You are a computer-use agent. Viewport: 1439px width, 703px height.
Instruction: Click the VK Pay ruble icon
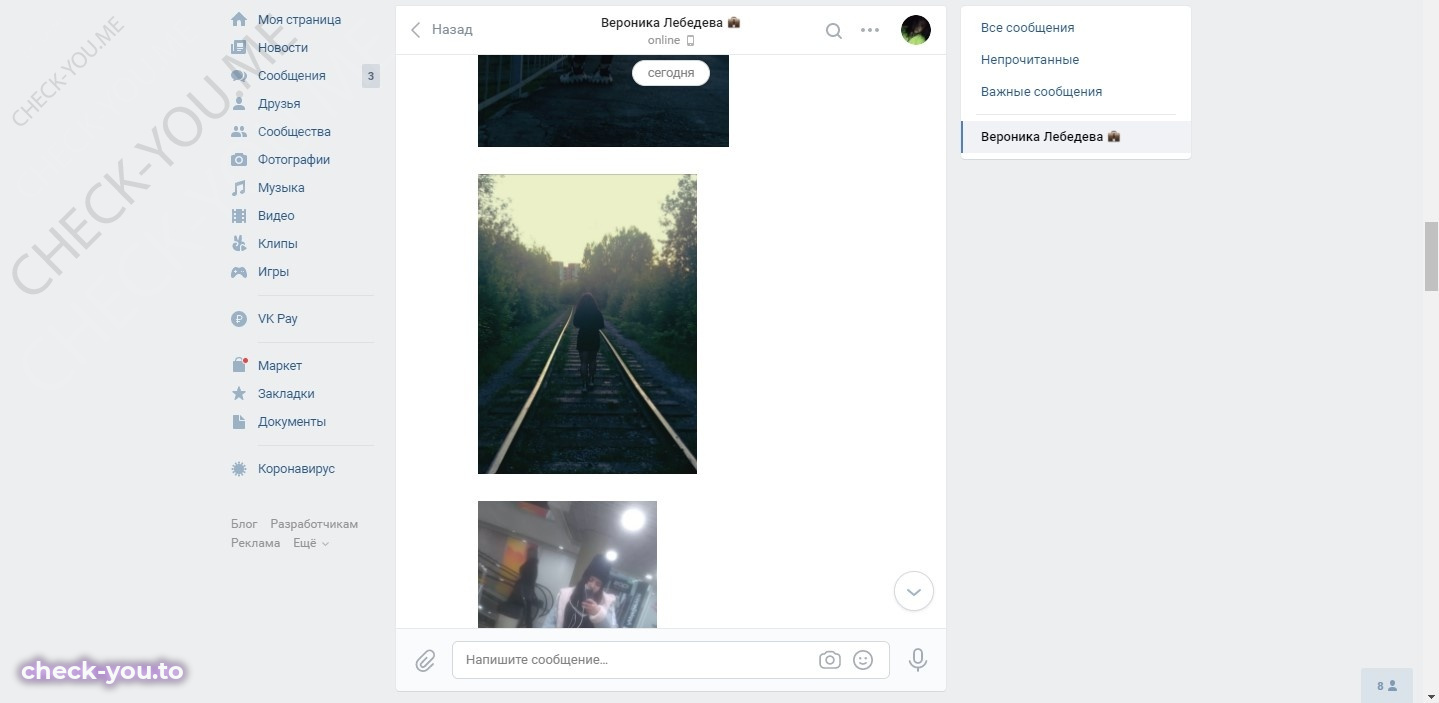239,319
